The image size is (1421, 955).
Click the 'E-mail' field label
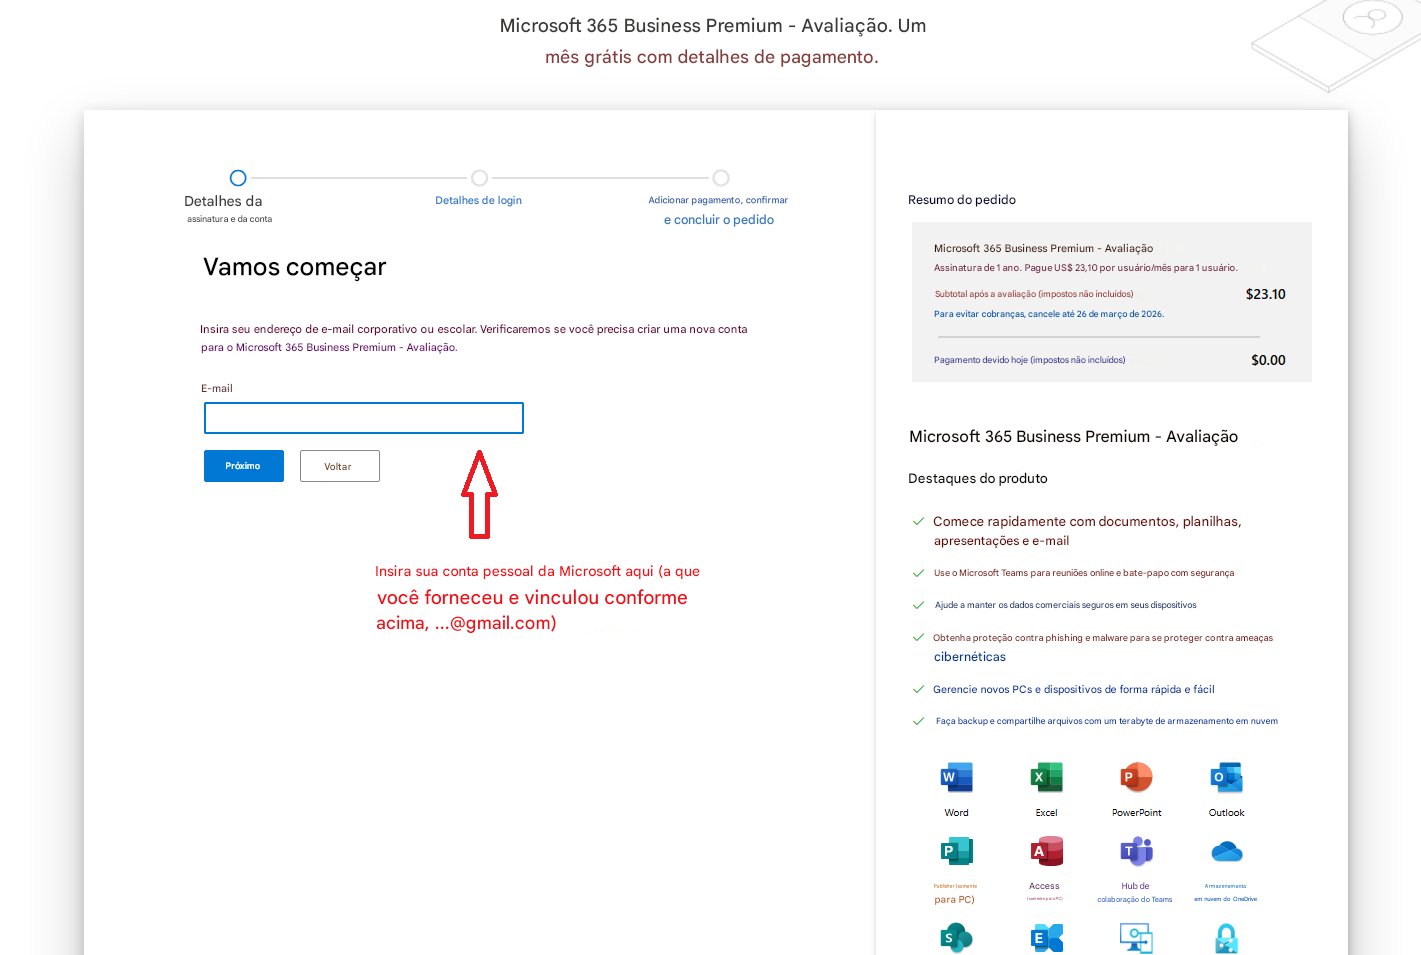217,388
